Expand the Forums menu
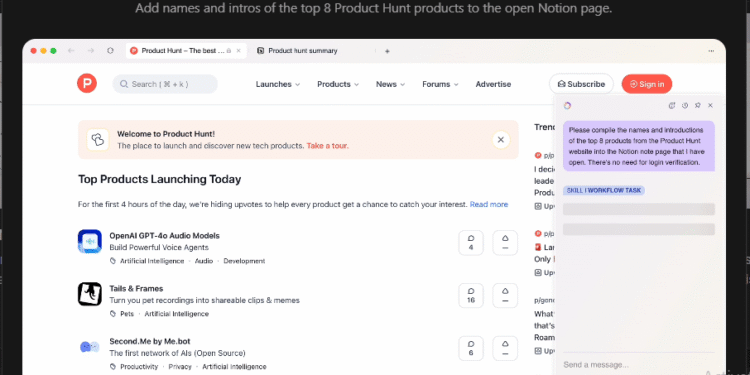The width and height of the screenshot is (750, 375). [440, 84]
